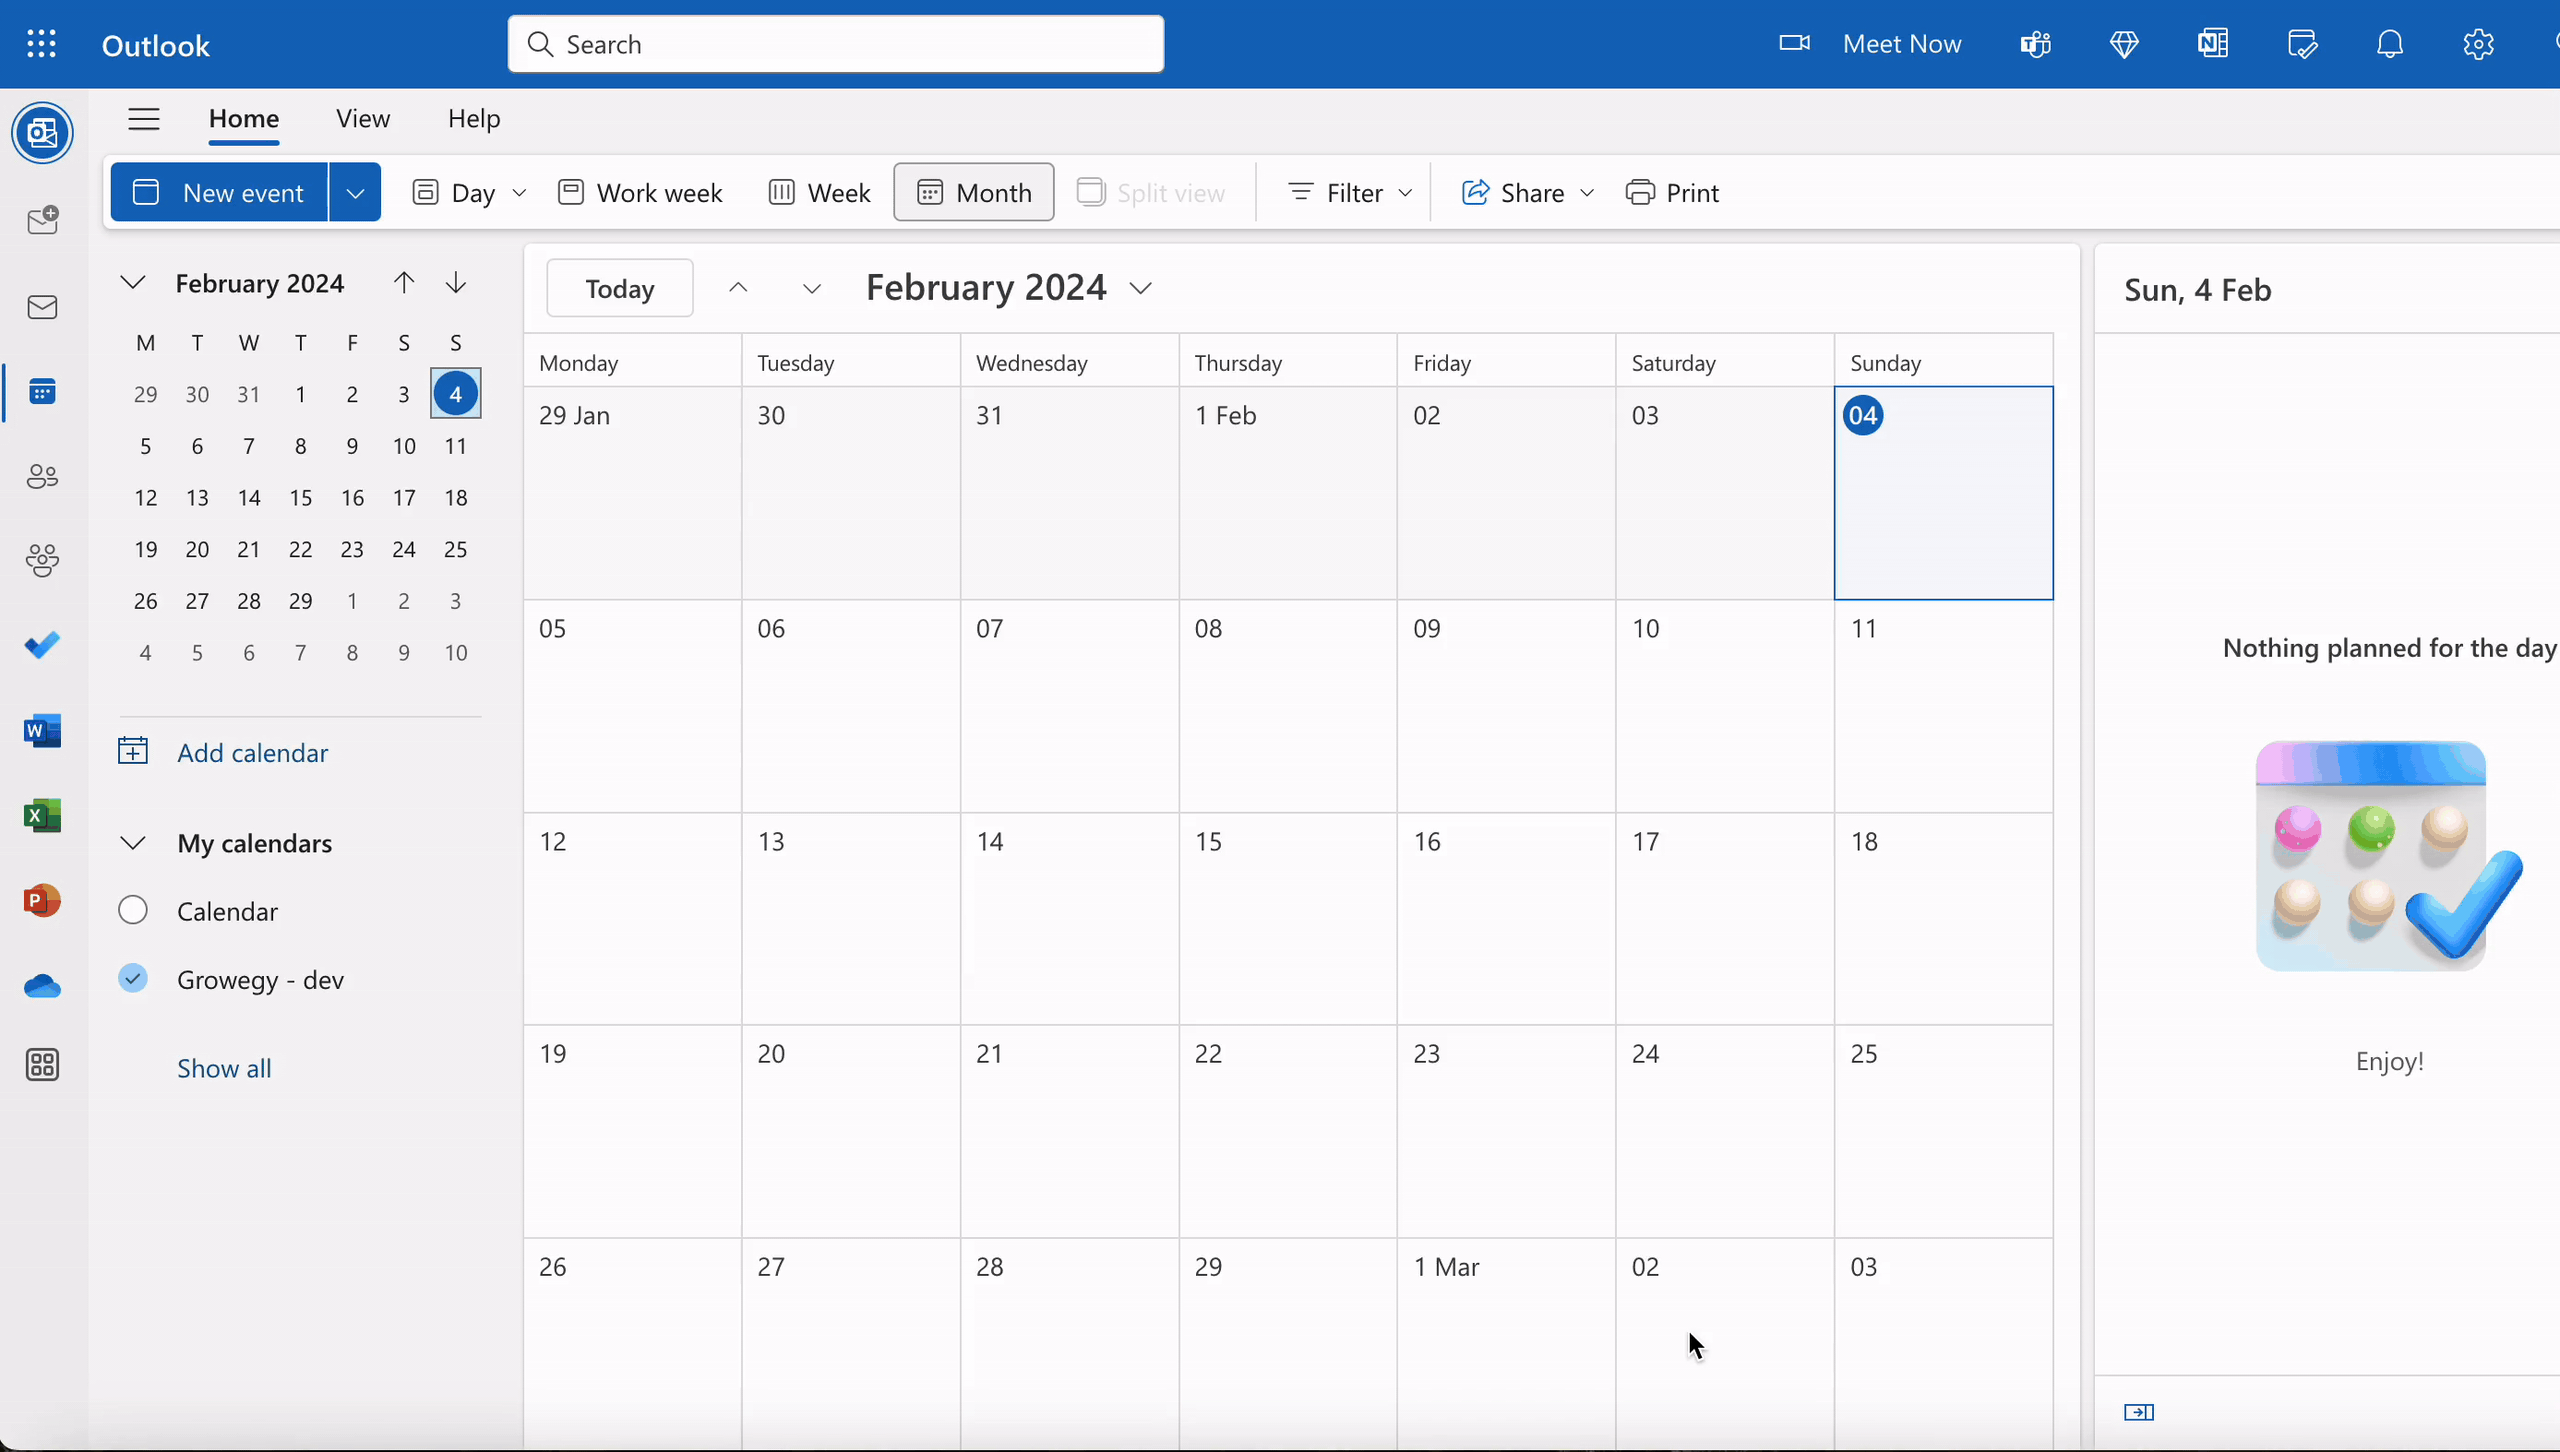Open Excel from the left app rail
The image size is (2560, 1452).
(x=42, y=816)
